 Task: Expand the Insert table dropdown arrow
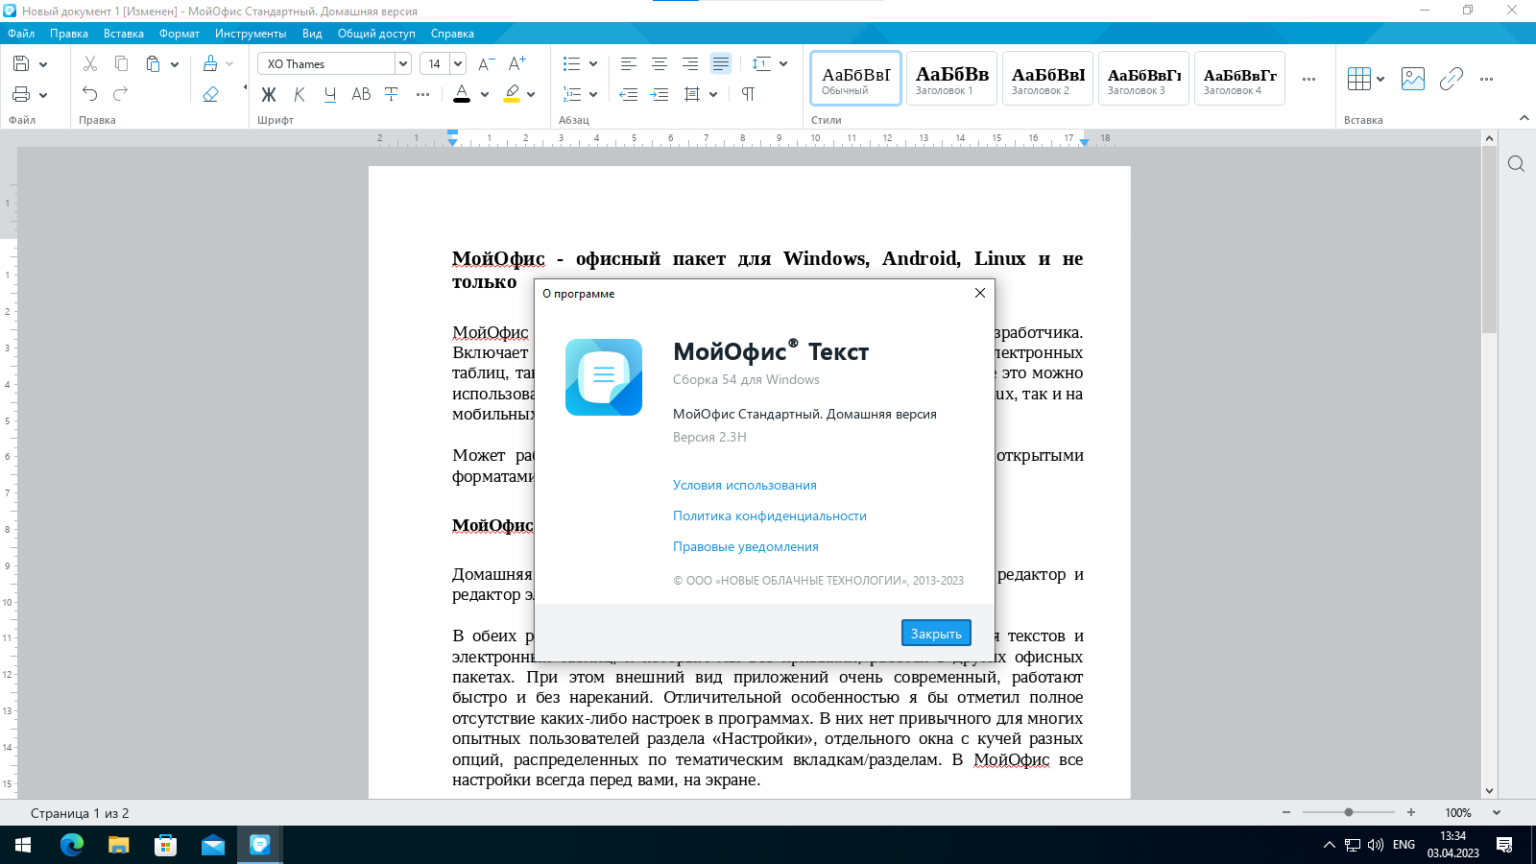pos(1380,79)
